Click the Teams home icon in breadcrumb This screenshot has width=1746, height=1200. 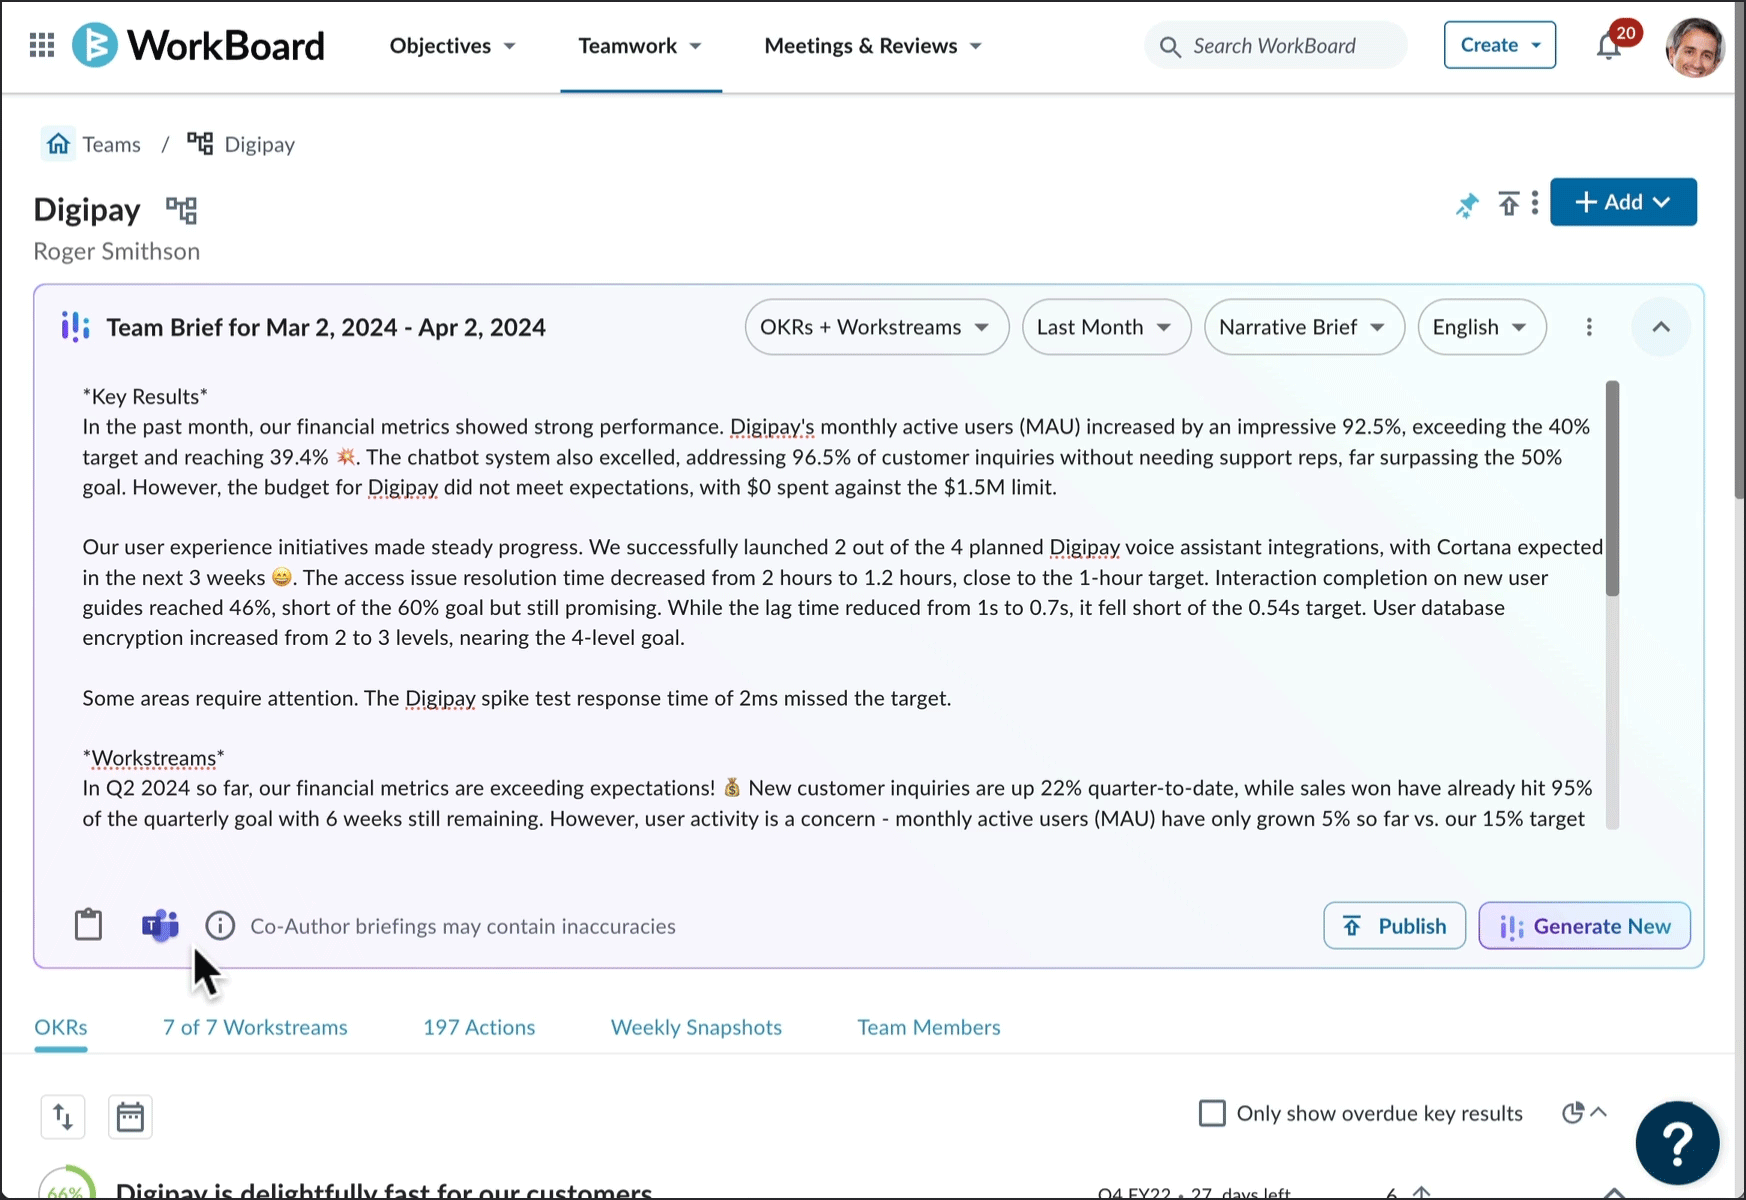click(59, 144)
